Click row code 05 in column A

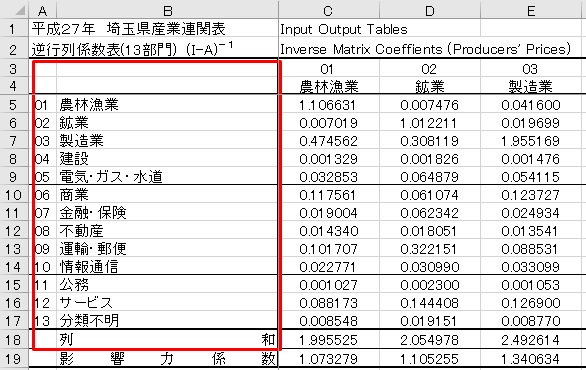tap(42, 177)
